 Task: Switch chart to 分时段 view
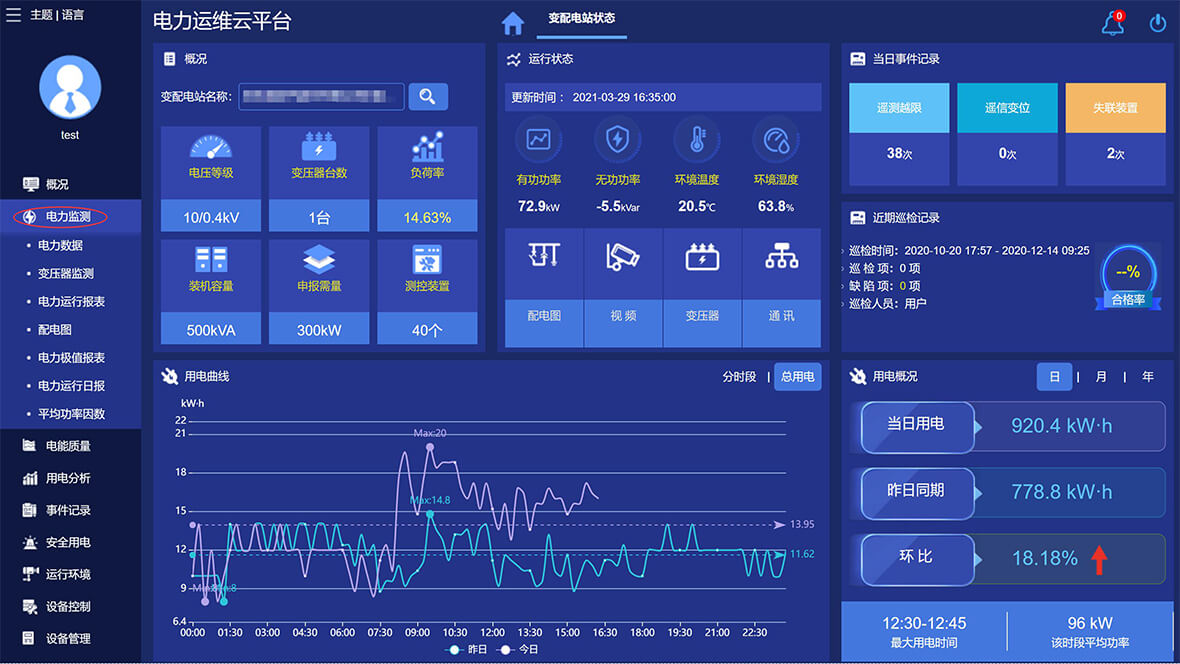point(739,377)
